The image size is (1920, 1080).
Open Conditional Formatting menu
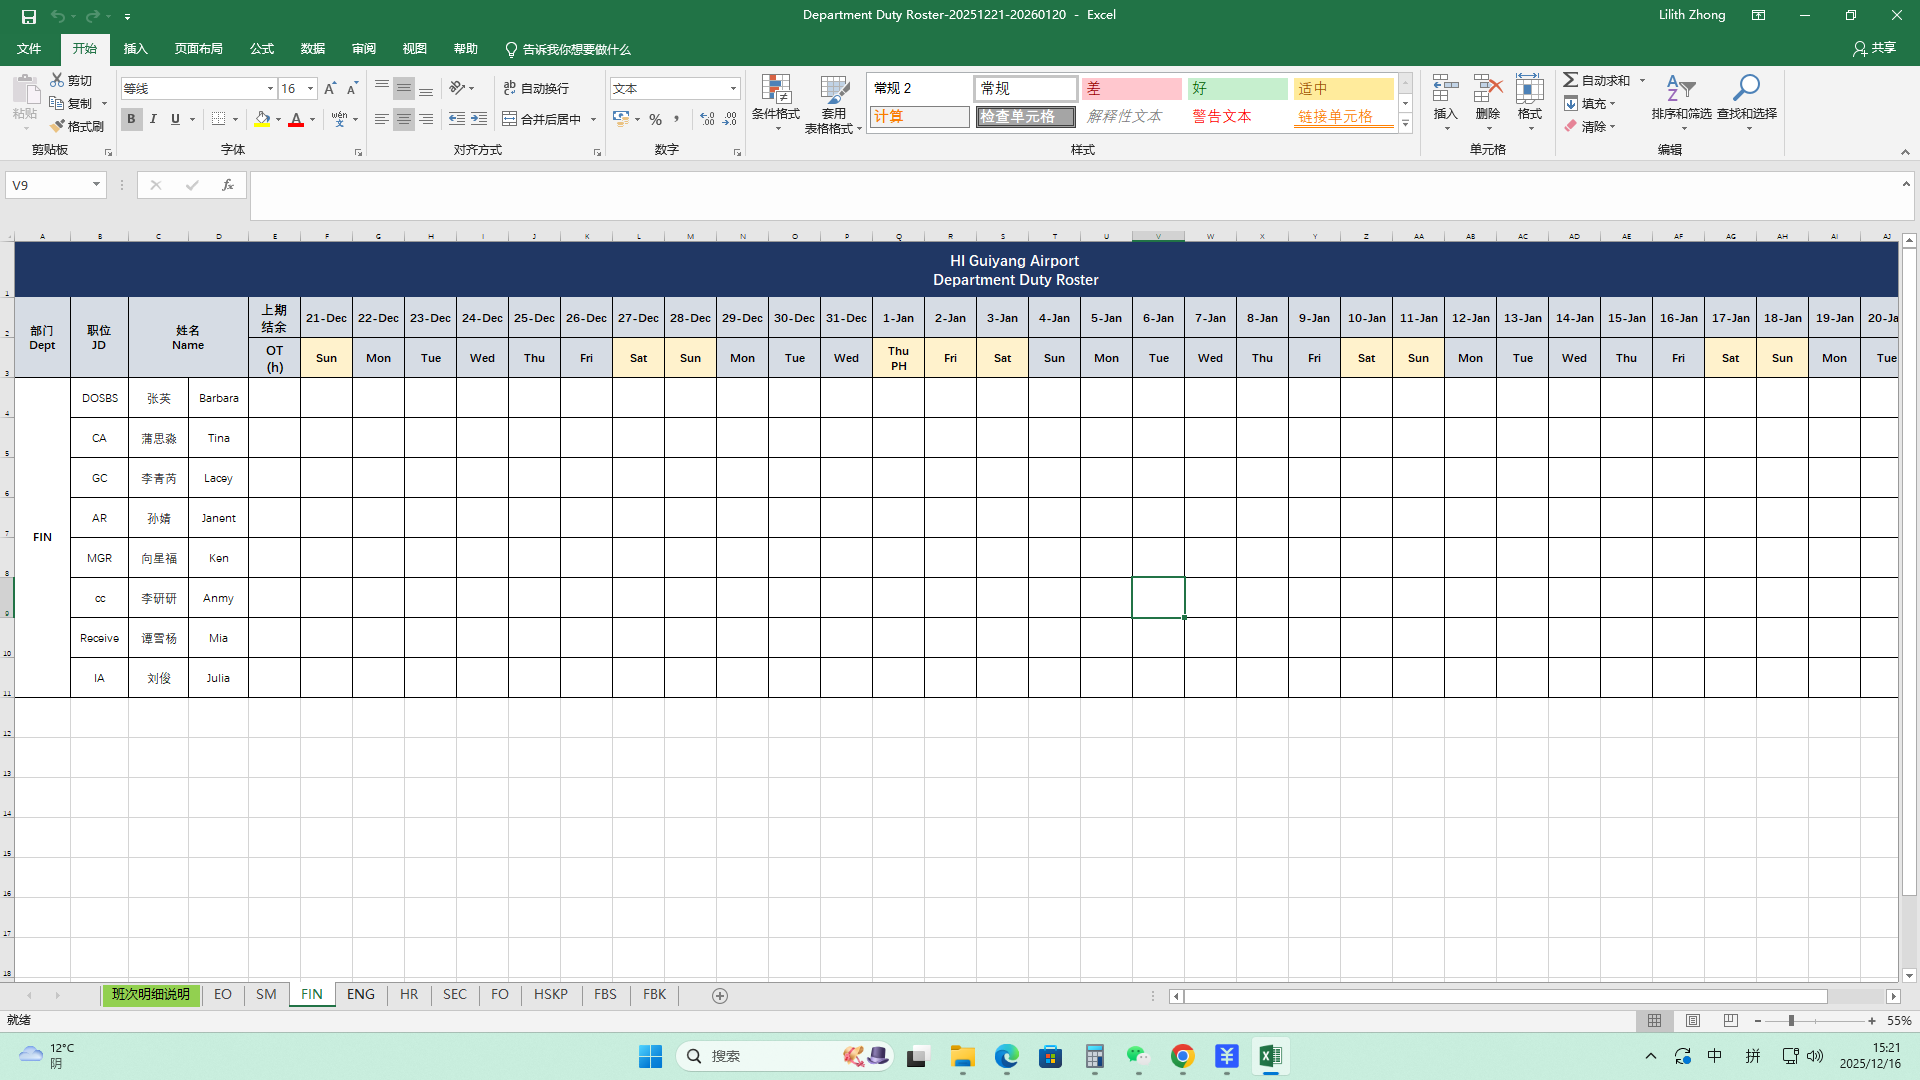click(776, 102)
